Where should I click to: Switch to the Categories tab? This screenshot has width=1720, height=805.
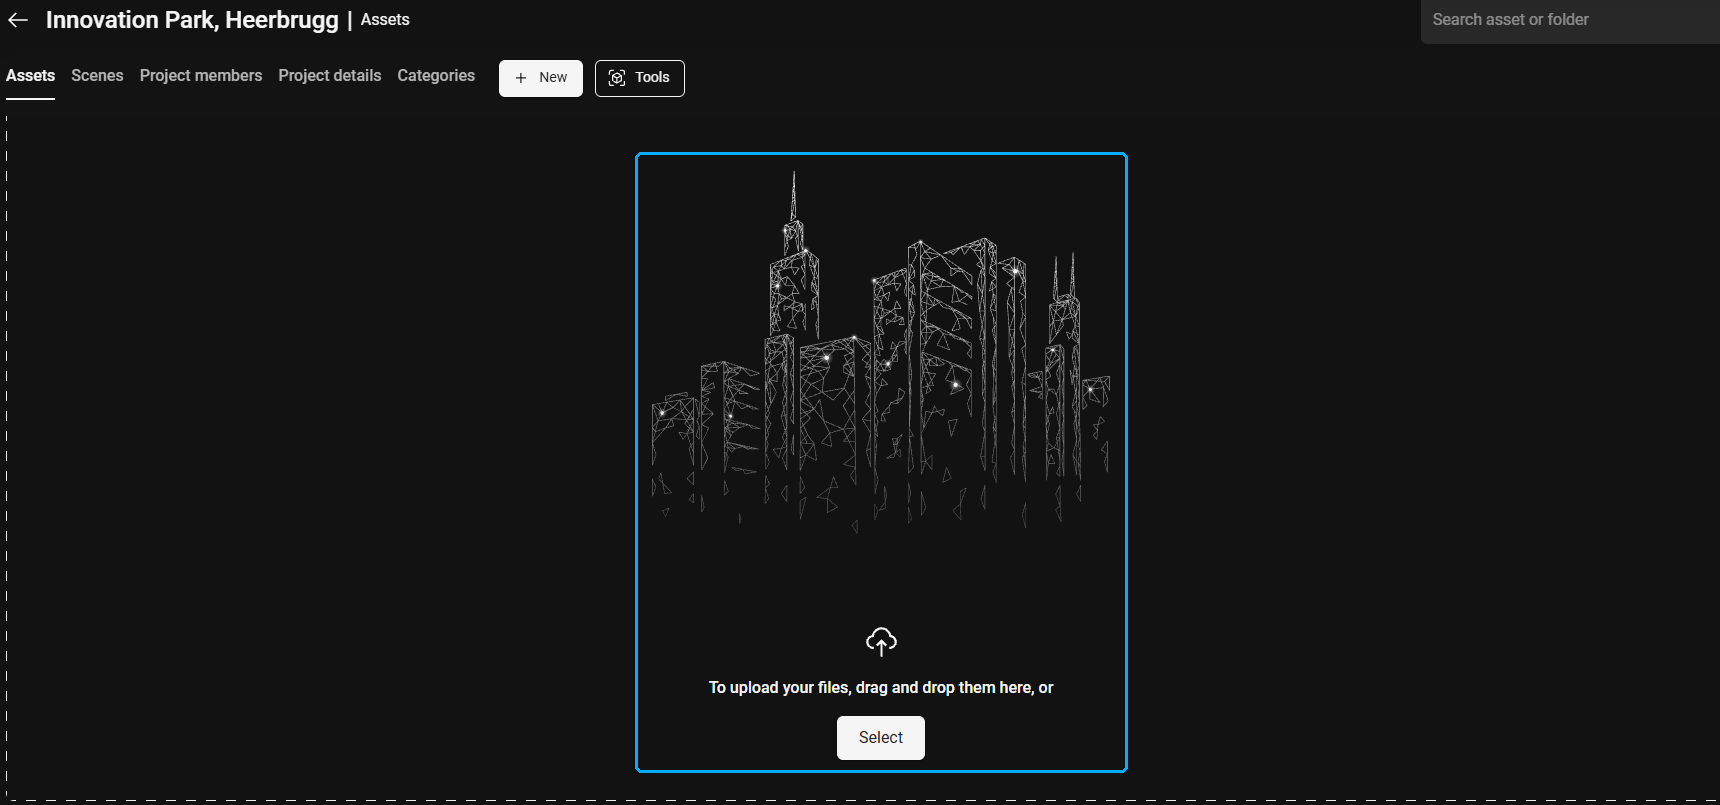(436, 76)
